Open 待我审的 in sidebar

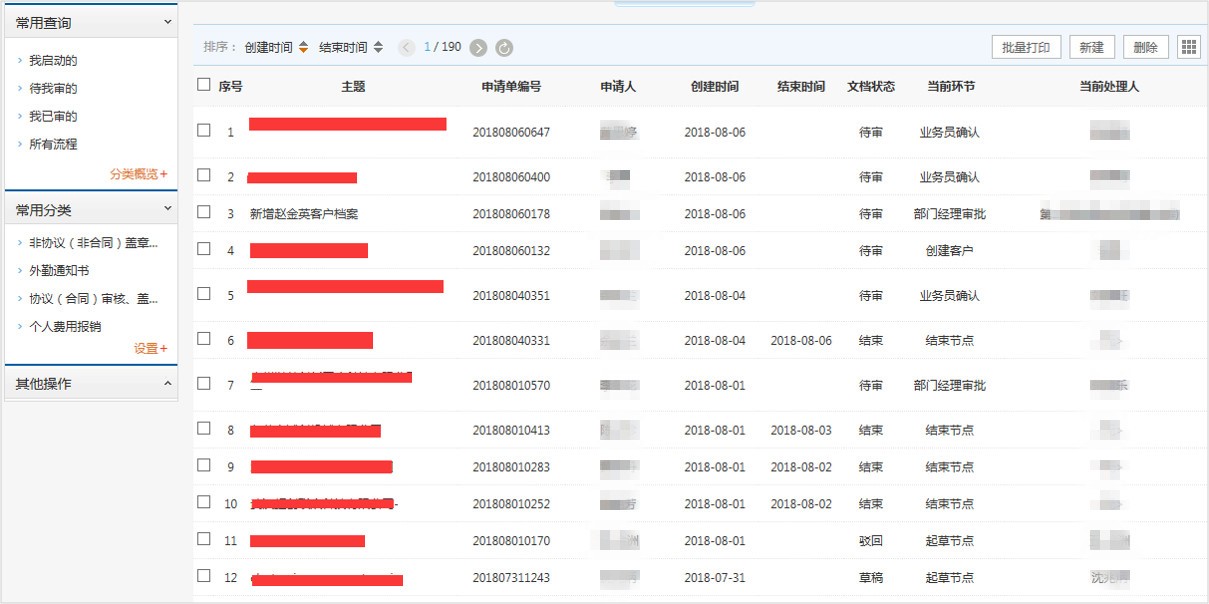coord(53,89)
